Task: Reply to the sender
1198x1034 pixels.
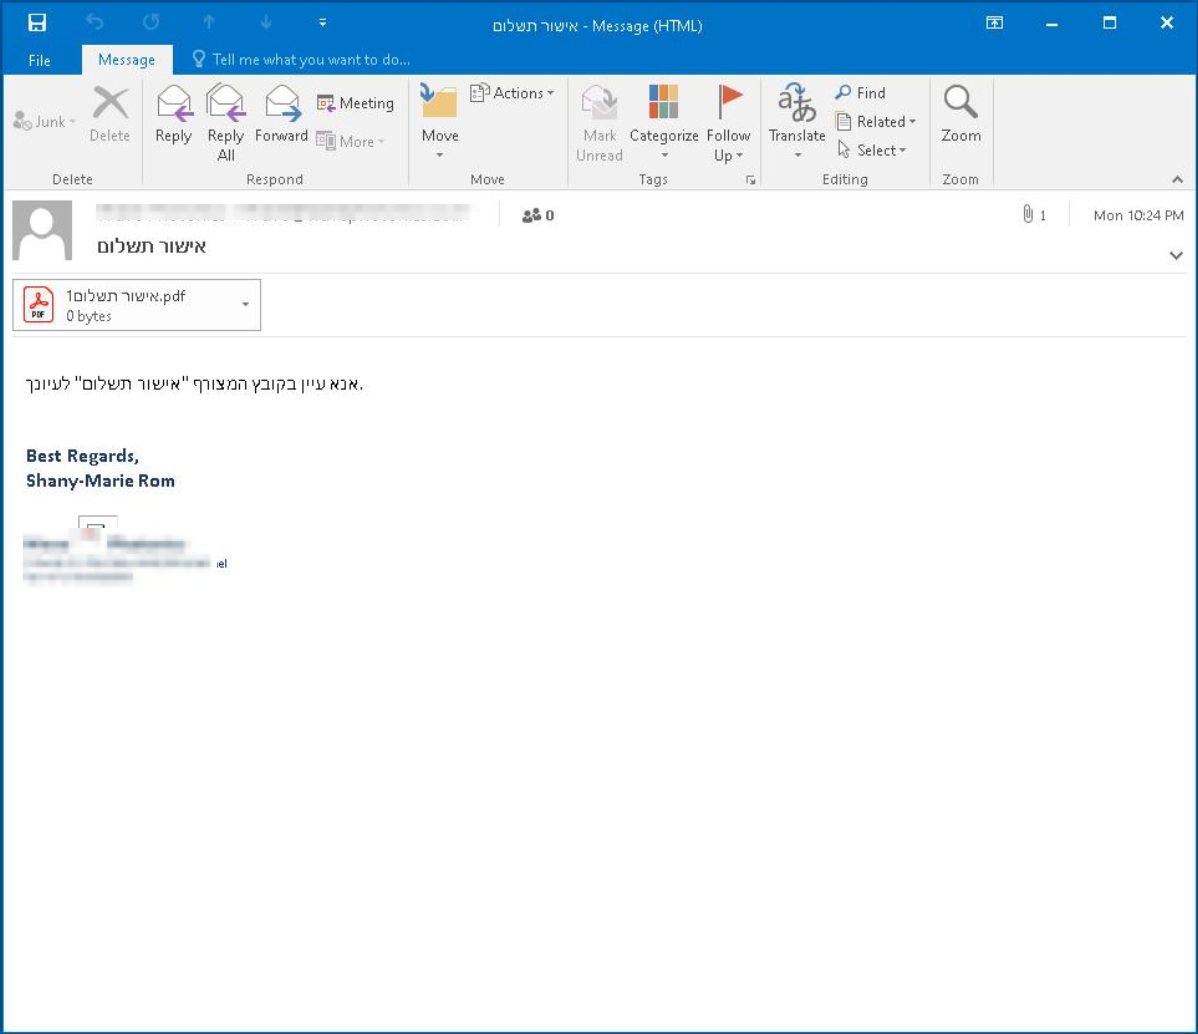Action: pos(173,114)
